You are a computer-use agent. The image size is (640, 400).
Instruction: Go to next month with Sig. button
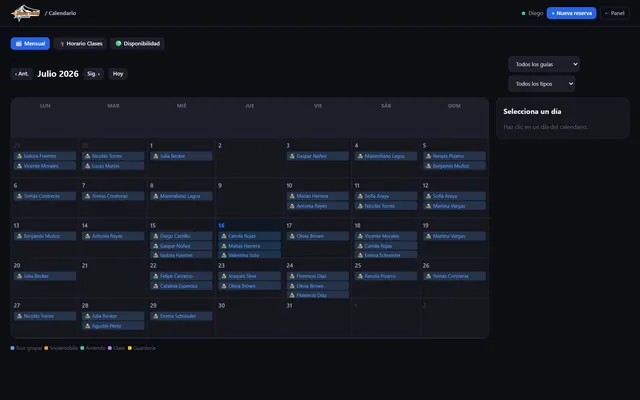93,74
